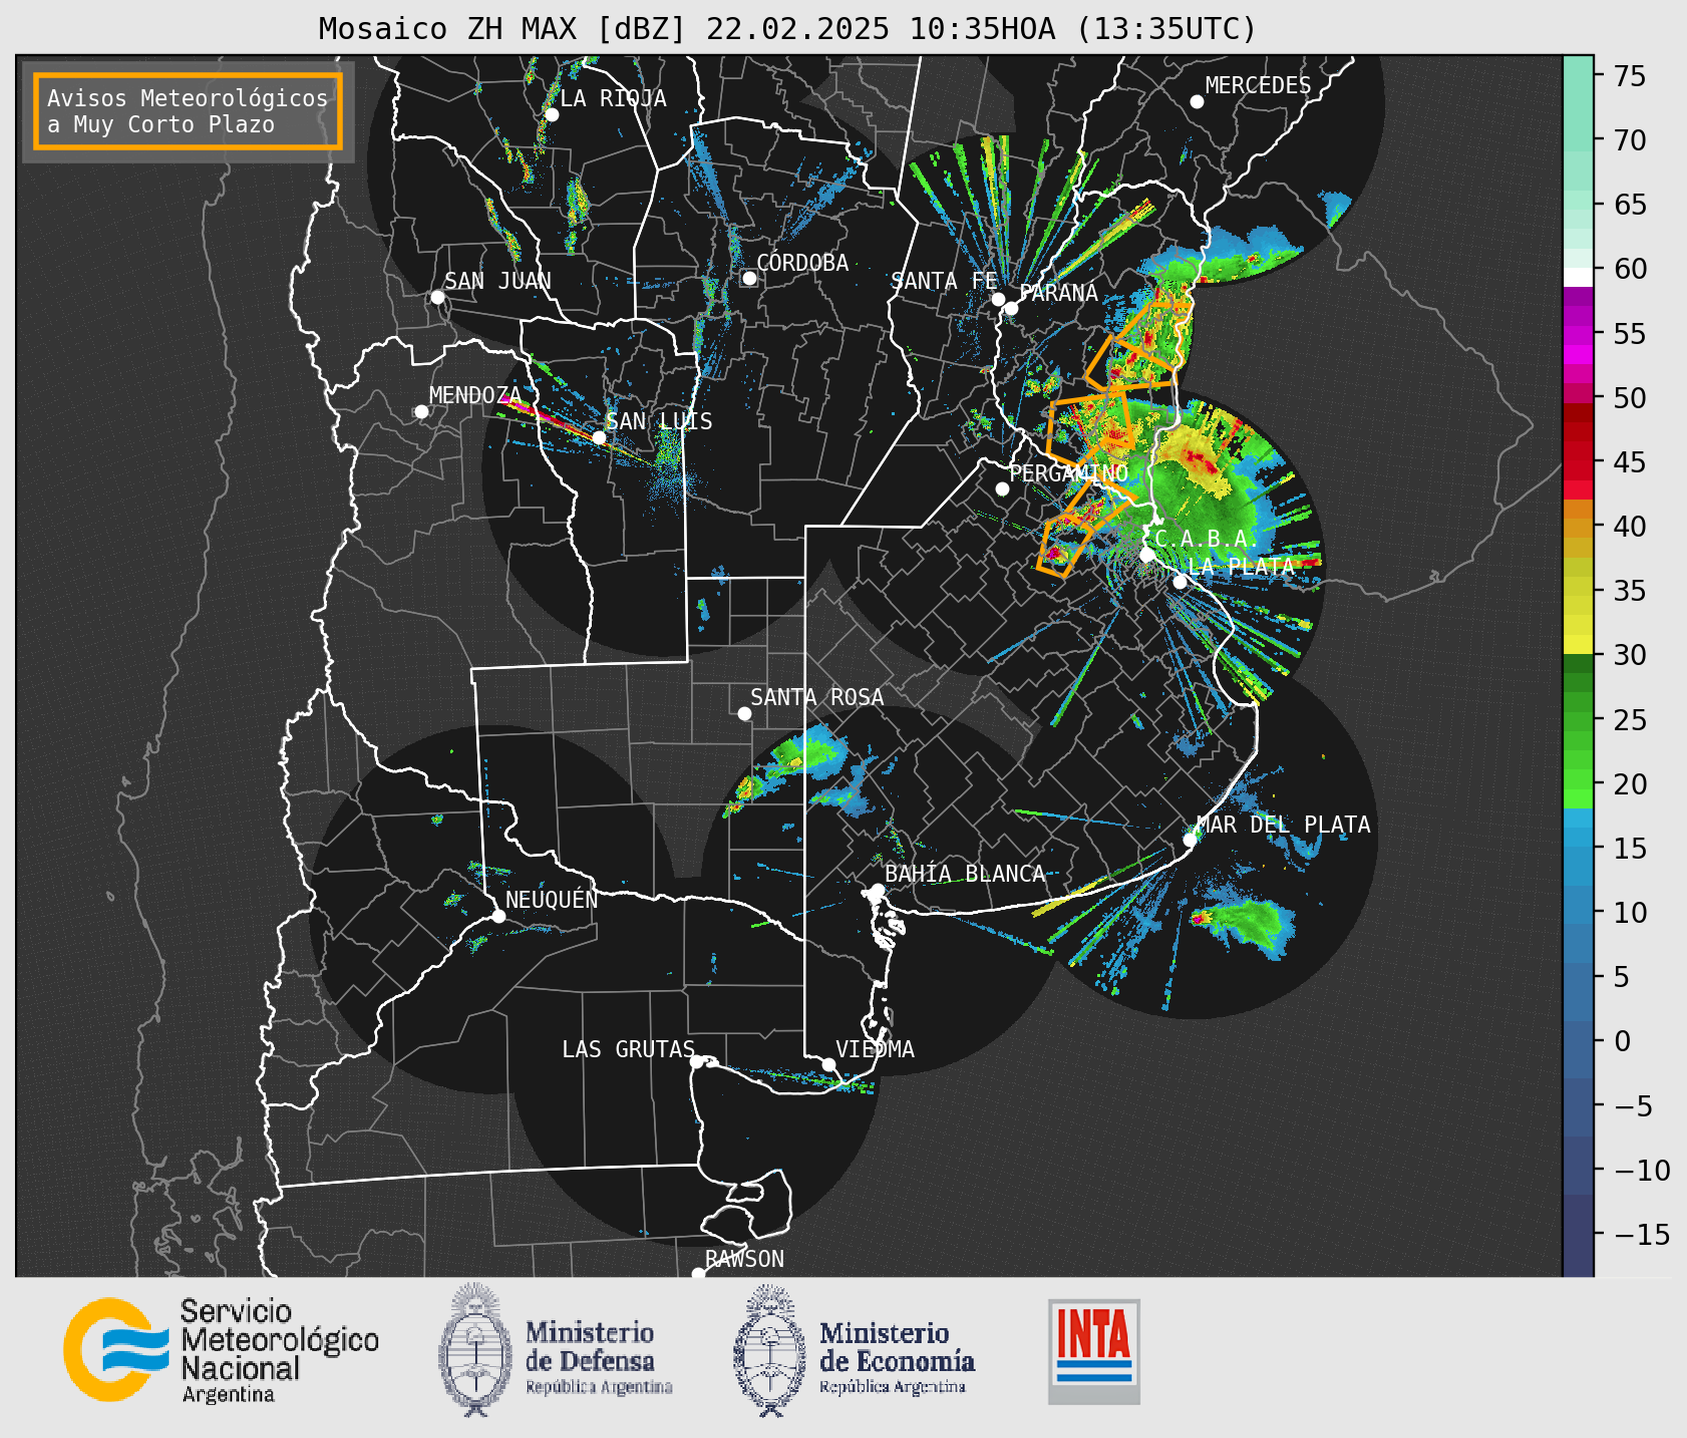The width and height of the screenshot is (1687, 1438).
Task: Click the dark -15 dBZ scale band
Action: 1578,1235
